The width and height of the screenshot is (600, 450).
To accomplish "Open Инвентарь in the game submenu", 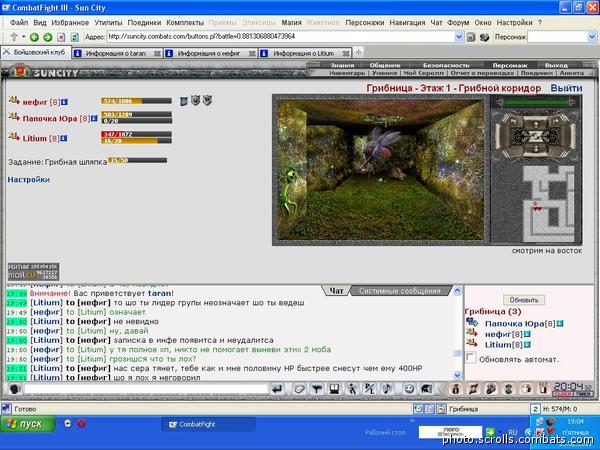I will (347, 73).
